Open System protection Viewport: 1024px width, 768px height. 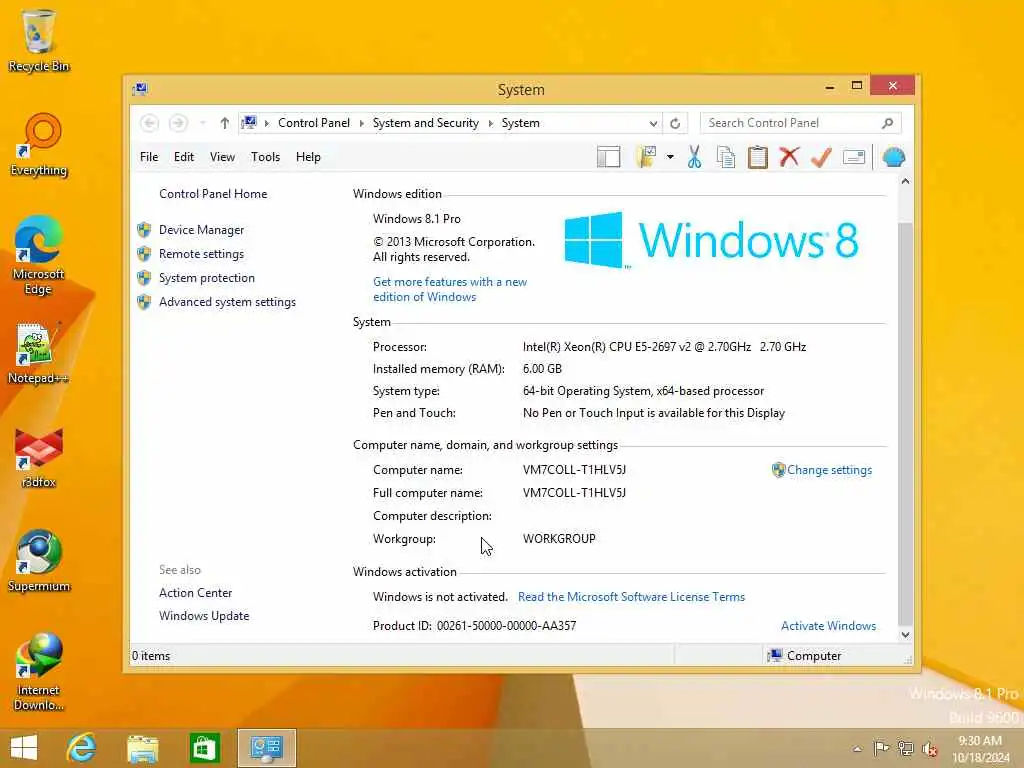(206, 278)
